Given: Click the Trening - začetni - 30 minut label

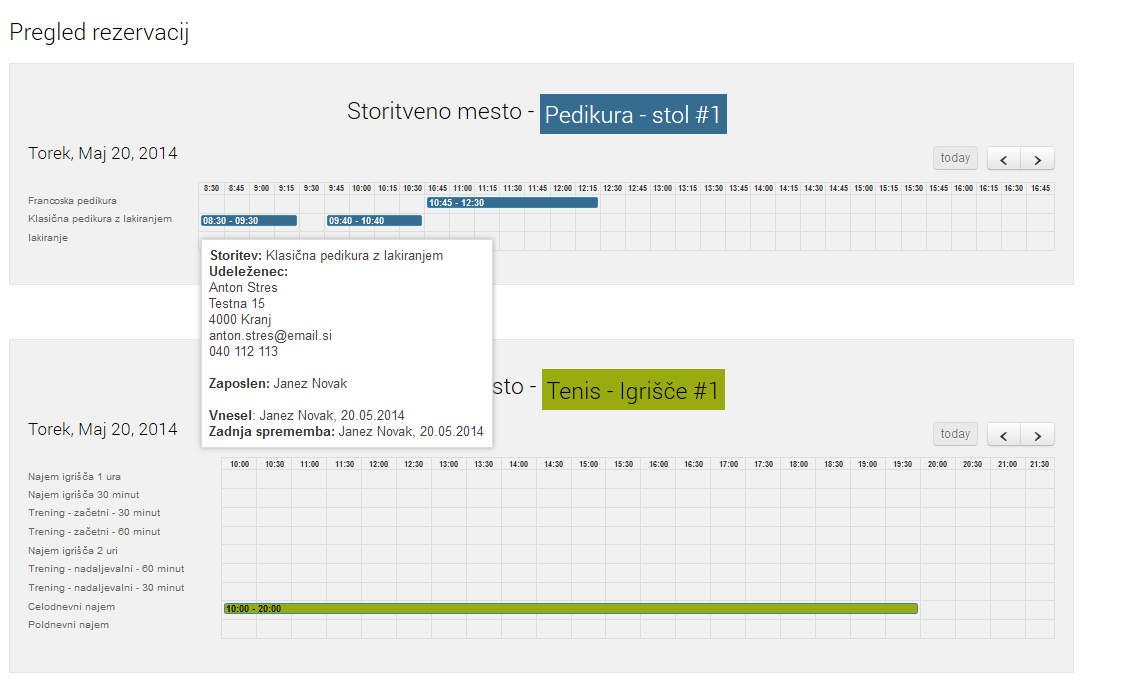Looking at the screenshot, I should tap(94, 513).
